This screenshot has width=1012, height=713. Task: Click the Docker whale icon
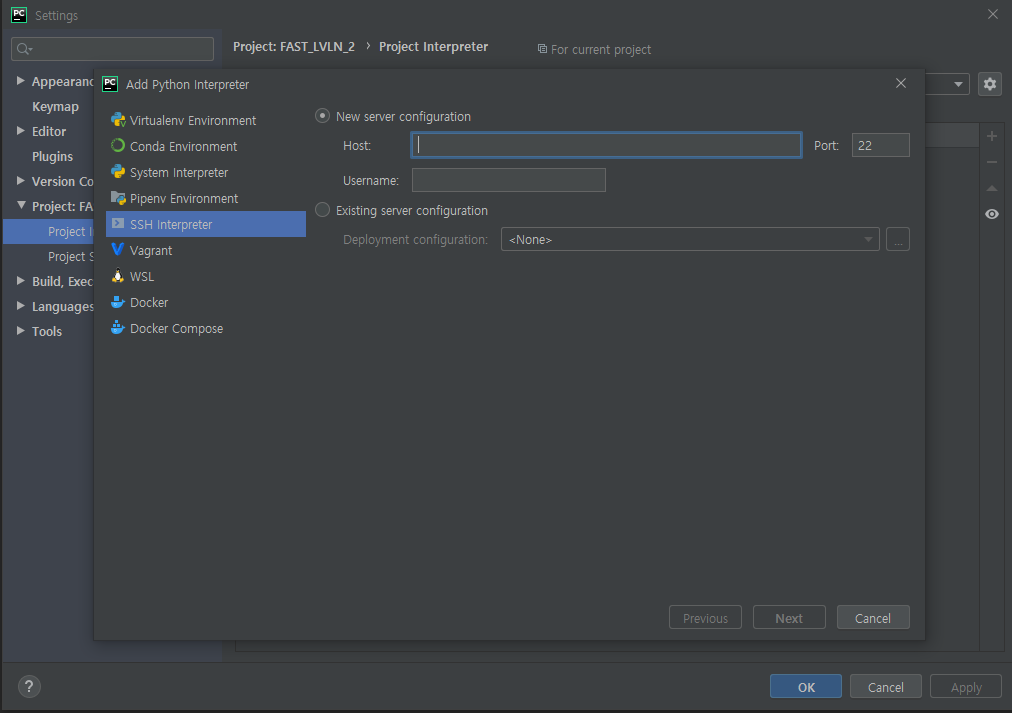point(118,302)
